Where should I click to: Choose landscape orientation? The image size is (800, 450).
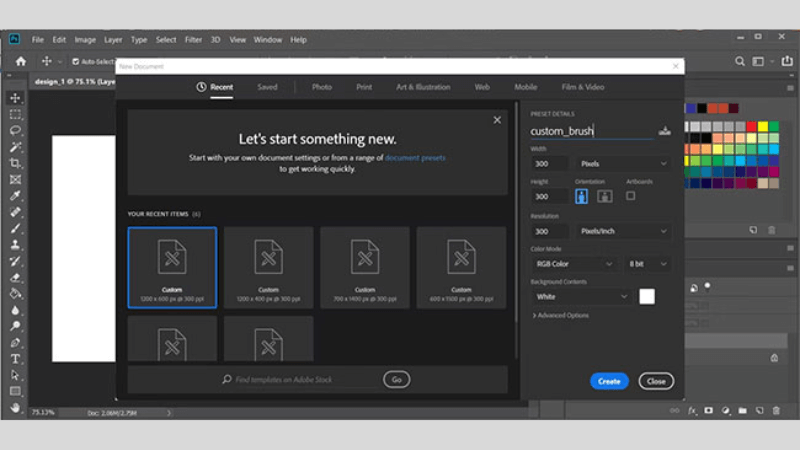(605, 196)
